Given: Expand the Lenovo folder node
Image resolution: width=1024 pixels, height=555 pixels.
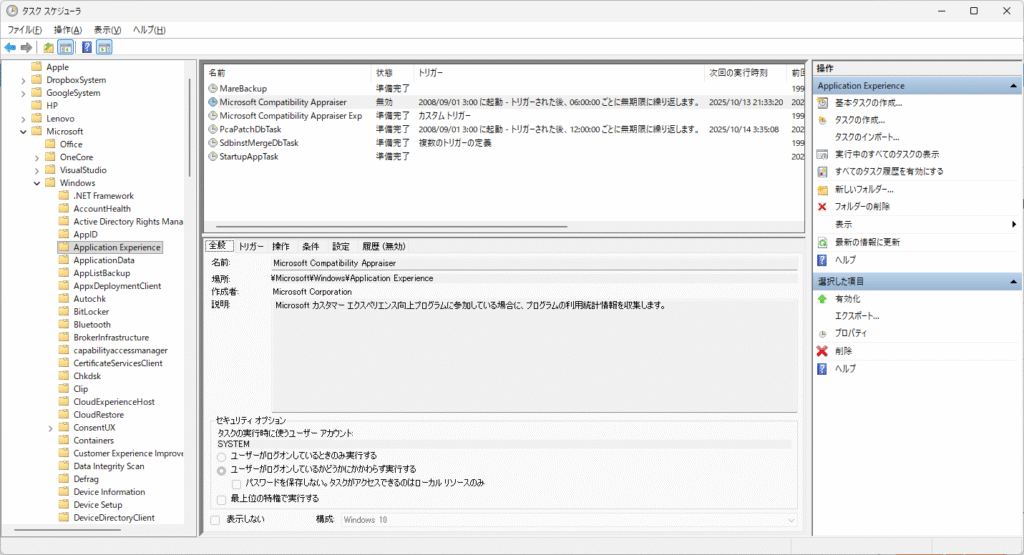Looking at the screenshot, I should [x=22, y=118].
